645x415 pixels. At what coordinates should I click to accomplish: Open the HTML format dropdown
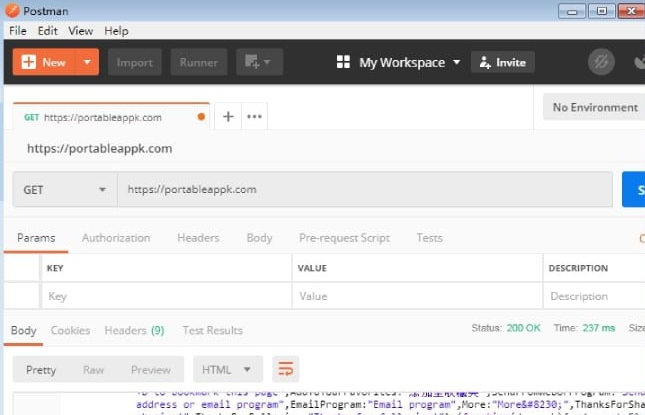click(228, 369)
